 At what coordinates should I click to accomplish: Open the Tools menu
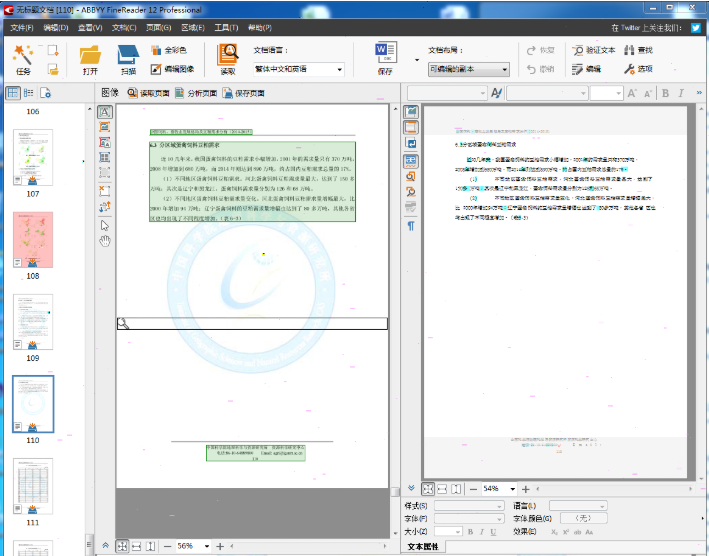coord(226,28)
